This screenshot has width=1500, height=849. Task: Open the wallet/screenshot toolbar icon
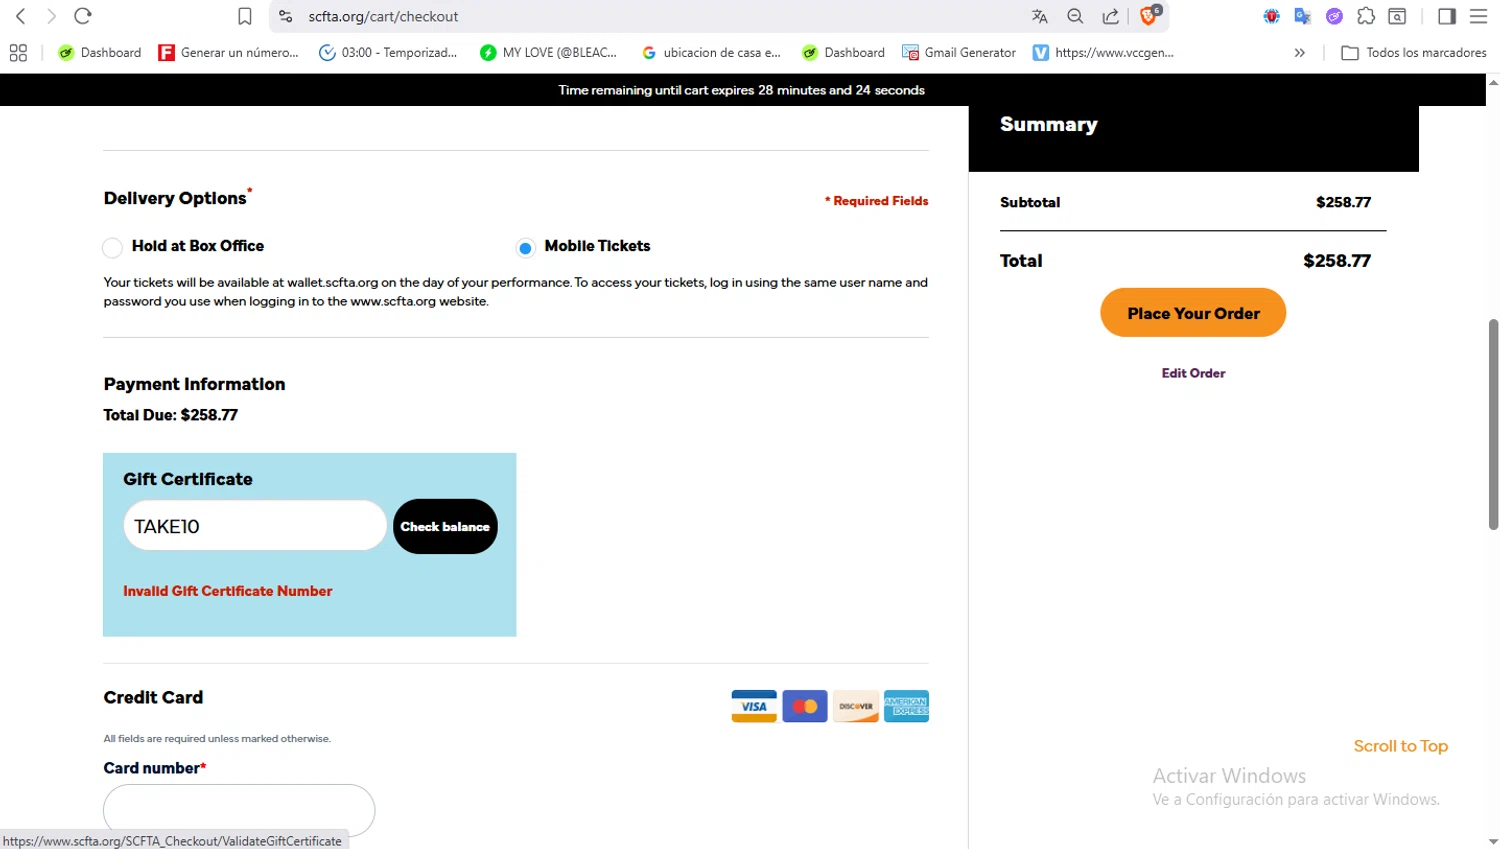click(x=1398, y=16)
